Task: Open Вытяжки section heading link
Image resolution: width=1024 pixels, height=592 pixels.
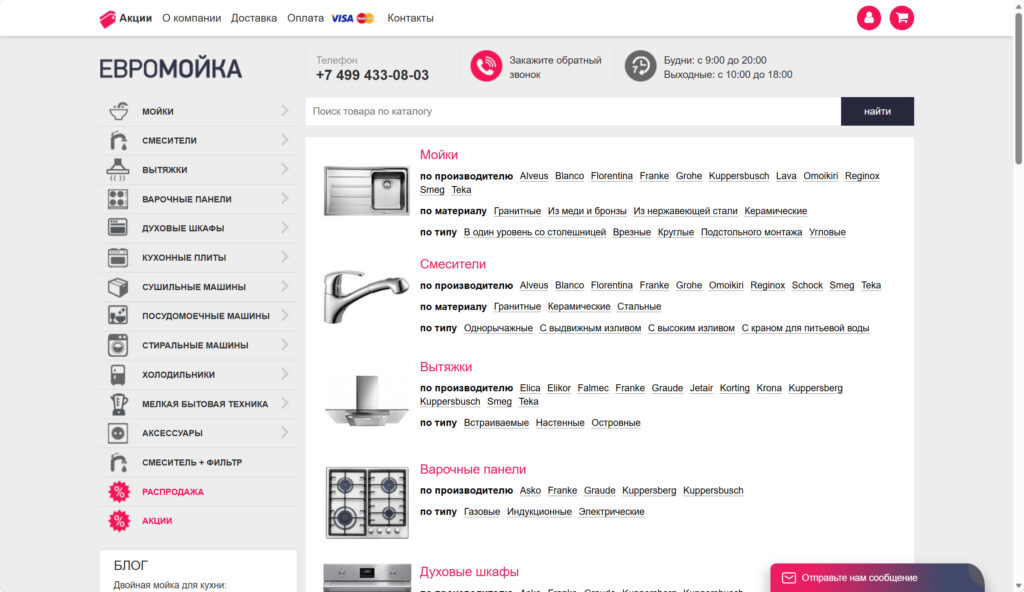Action: tap(446, 367)
